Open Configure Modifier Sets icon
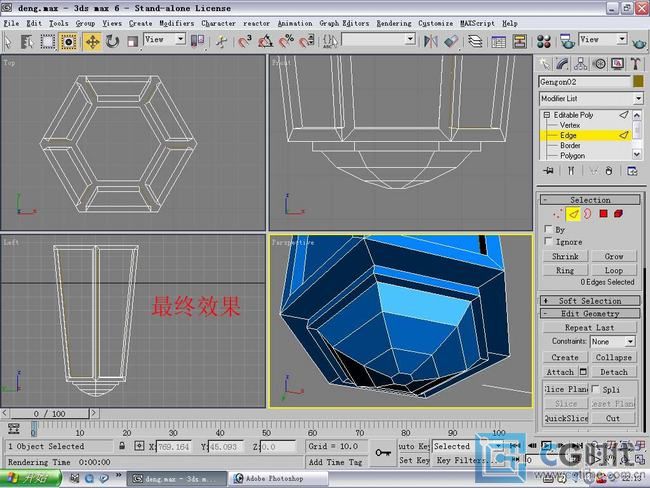650x488 pixels. 632,171
